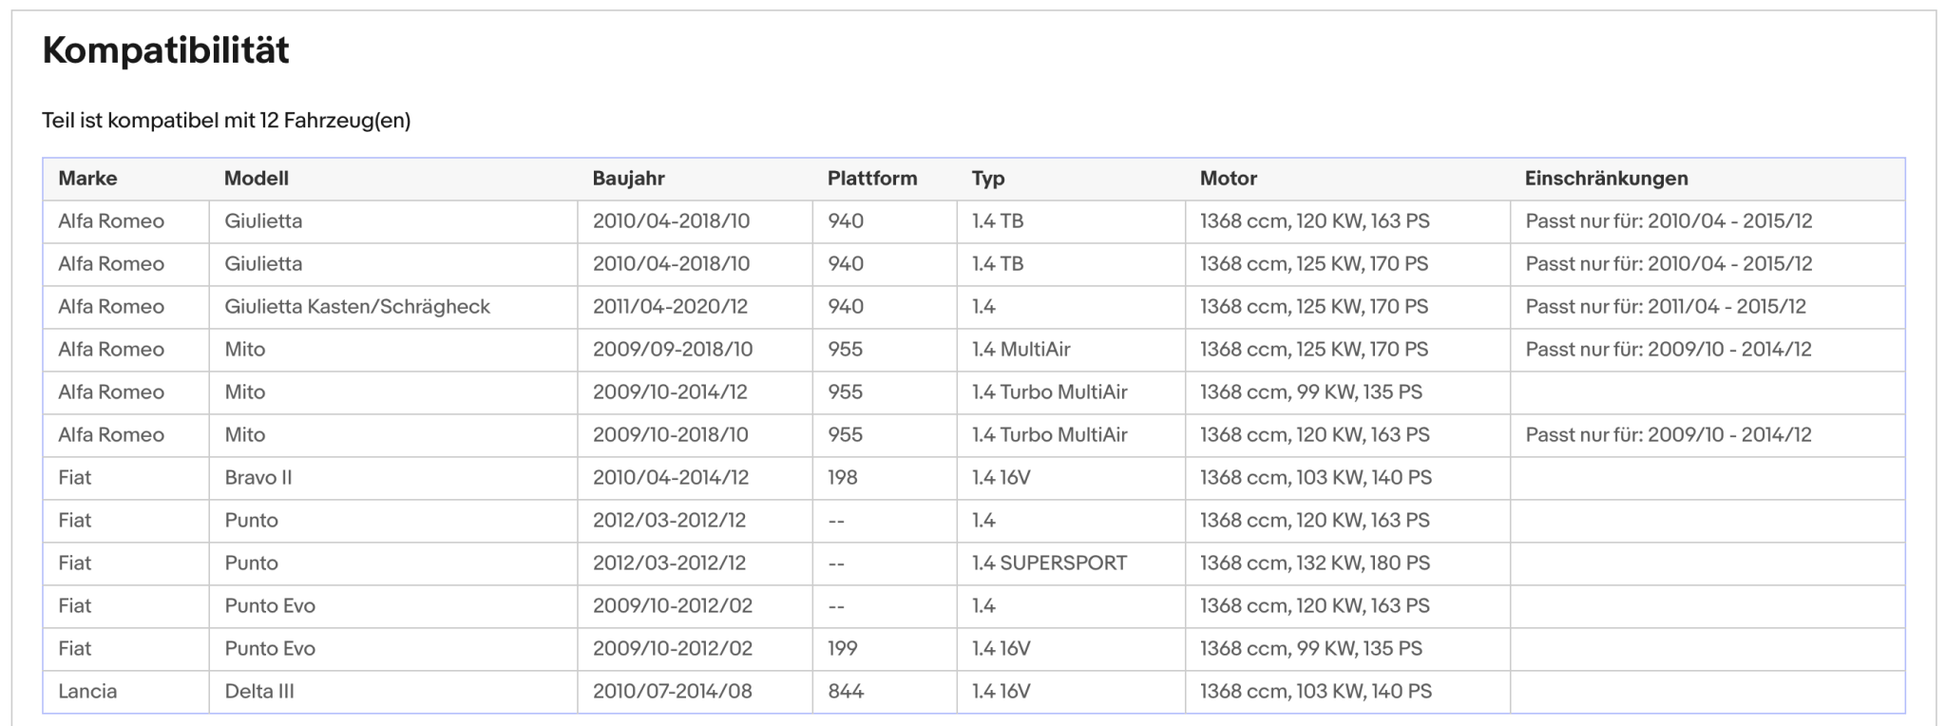Click the Lancia brand cell
This screenshot has height=726, width=1946.
click(x=88, y=691)
